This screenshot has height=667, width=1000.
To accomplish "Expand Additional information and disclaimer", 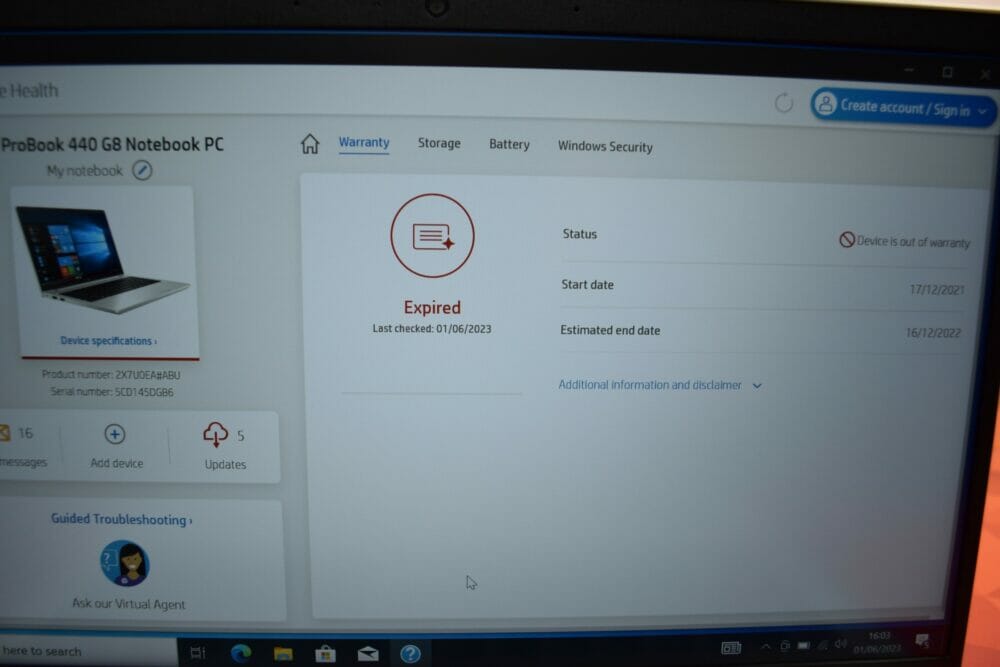I will (x=659, y=385).
